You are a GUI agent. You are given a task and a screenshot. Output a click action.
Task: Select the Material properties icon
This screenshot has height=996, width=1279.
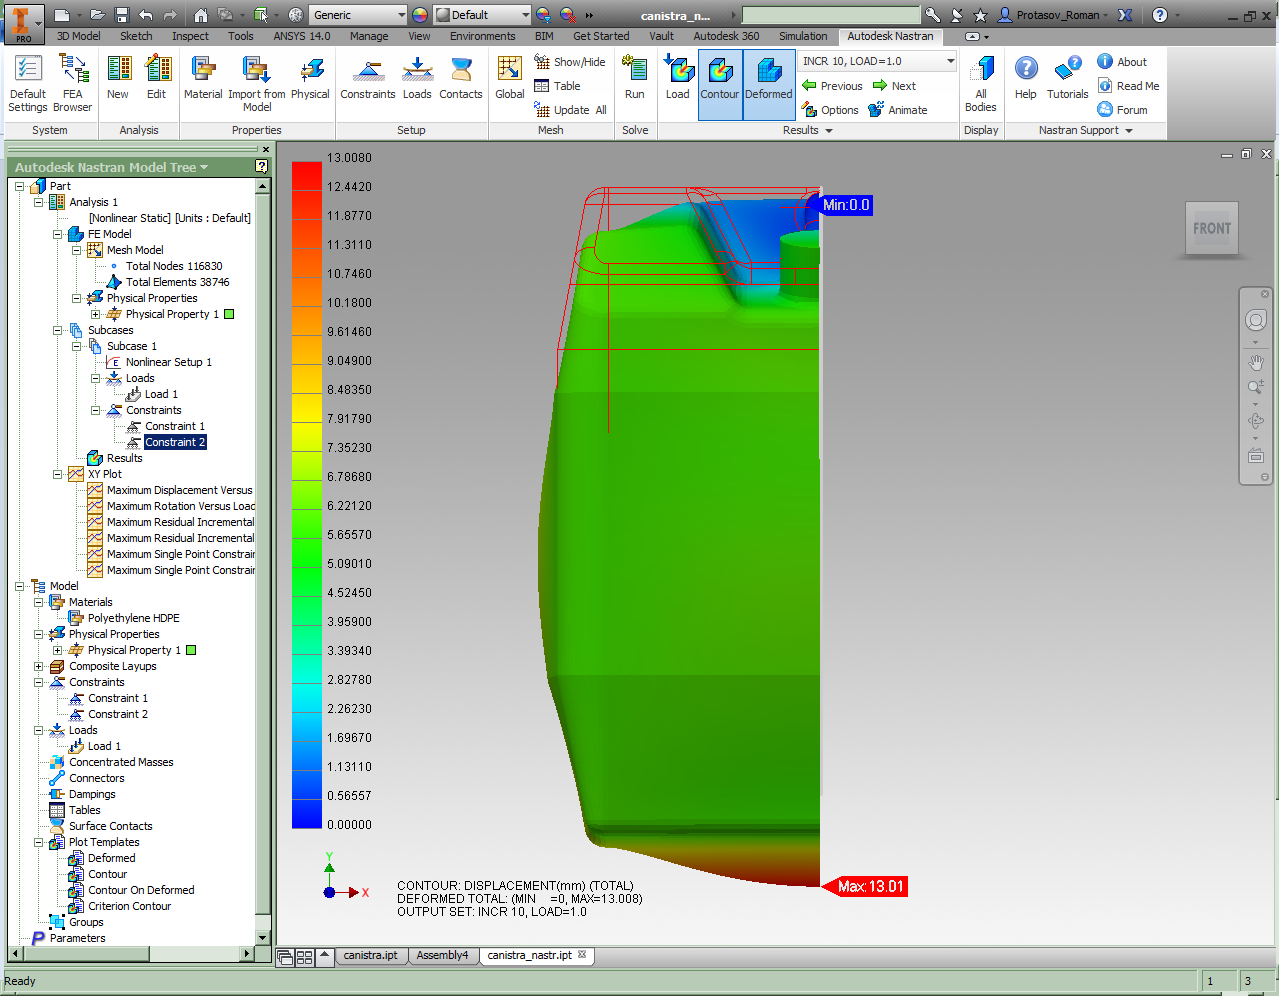203,78
